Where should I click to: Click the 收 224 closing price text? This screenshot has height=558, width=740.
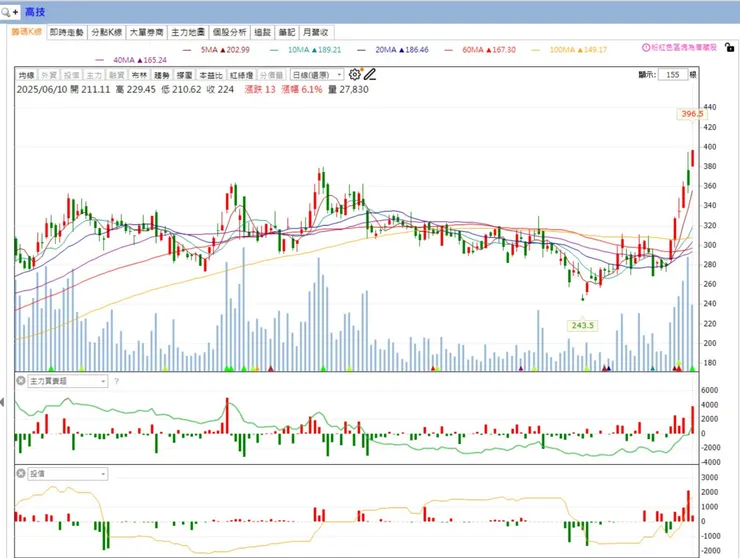pos(220,90)
